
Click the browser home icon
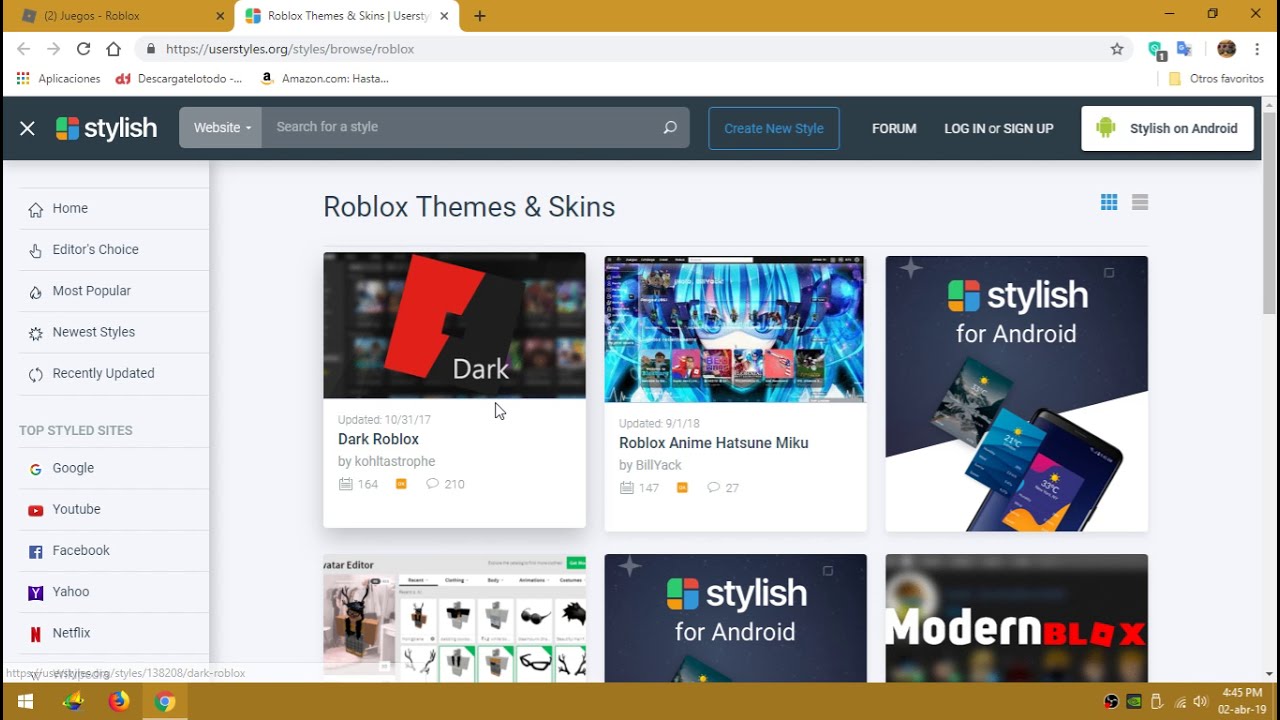coord(114,49)
